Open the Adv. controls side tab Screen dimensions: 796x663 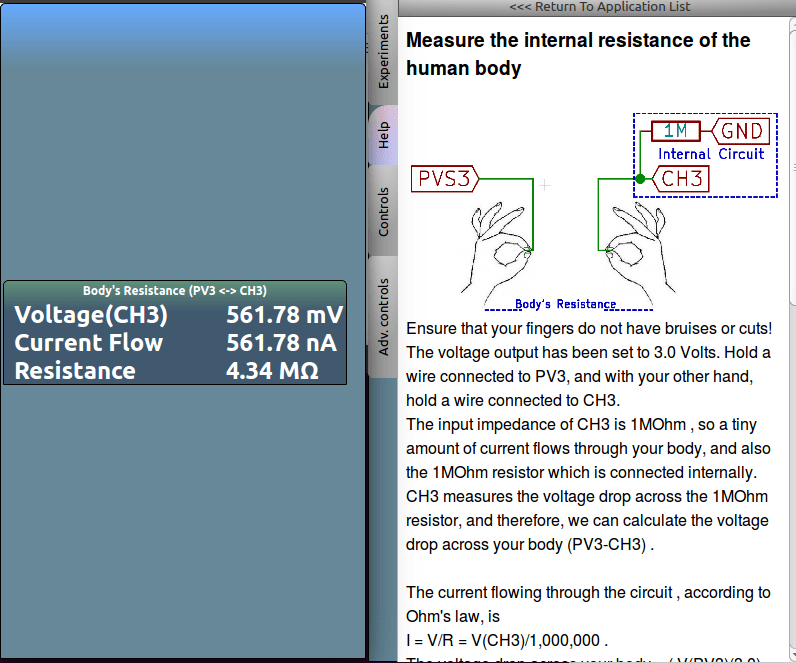click(383, 317)
